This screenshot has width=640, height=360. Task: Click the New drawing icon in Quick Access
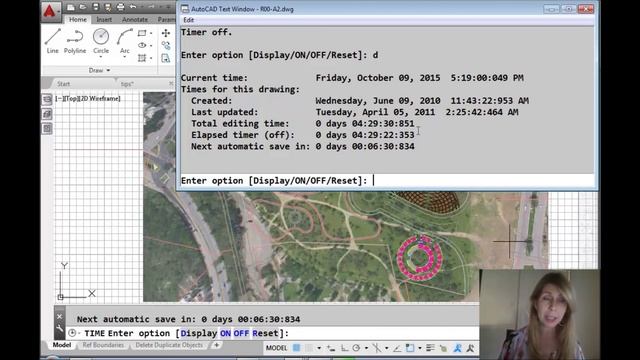[71, 7]
